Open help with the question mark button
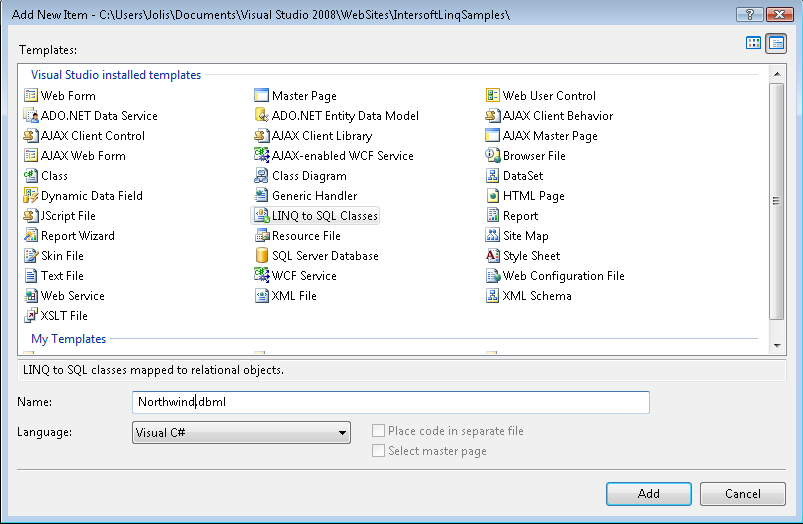This screenshot has height=524, width=803. (749, 14)
